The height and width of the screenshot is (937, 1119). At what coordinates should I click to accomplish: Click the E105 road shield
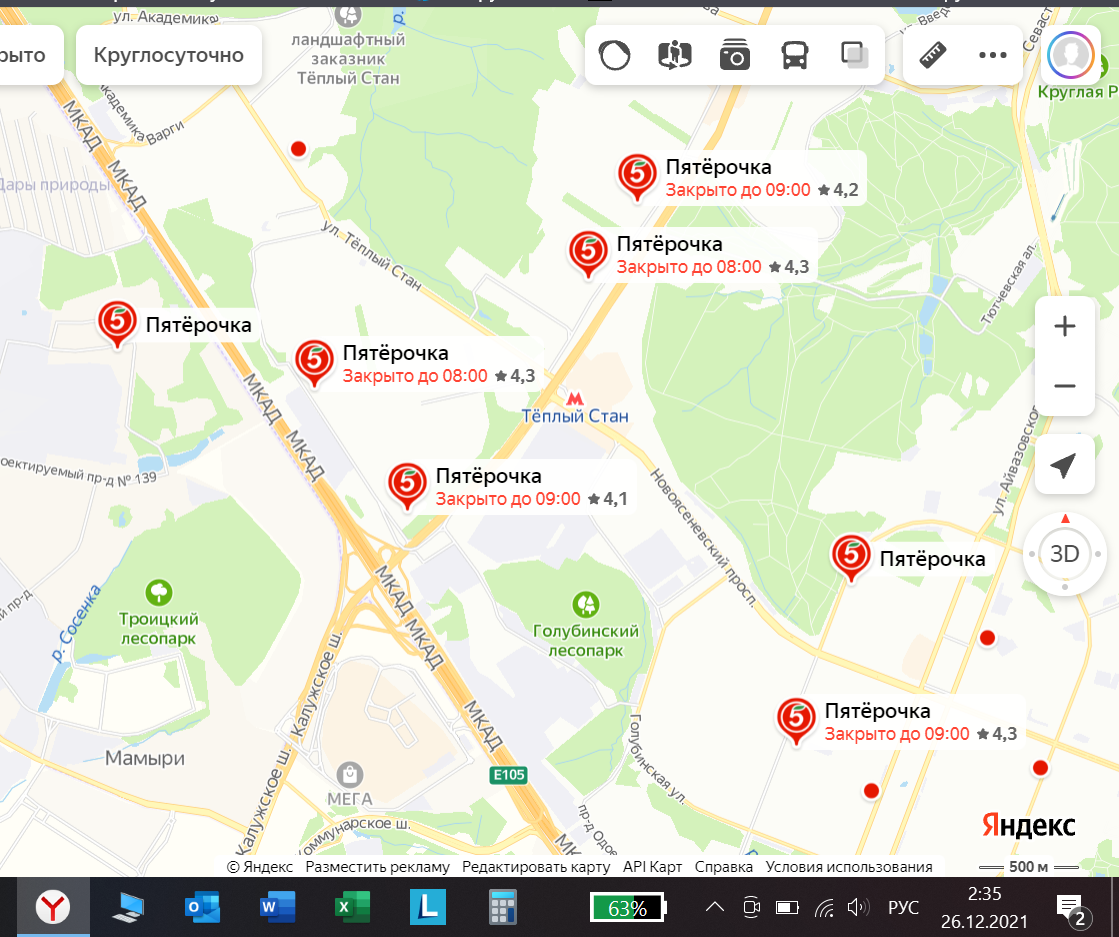[x=509, y=775]
